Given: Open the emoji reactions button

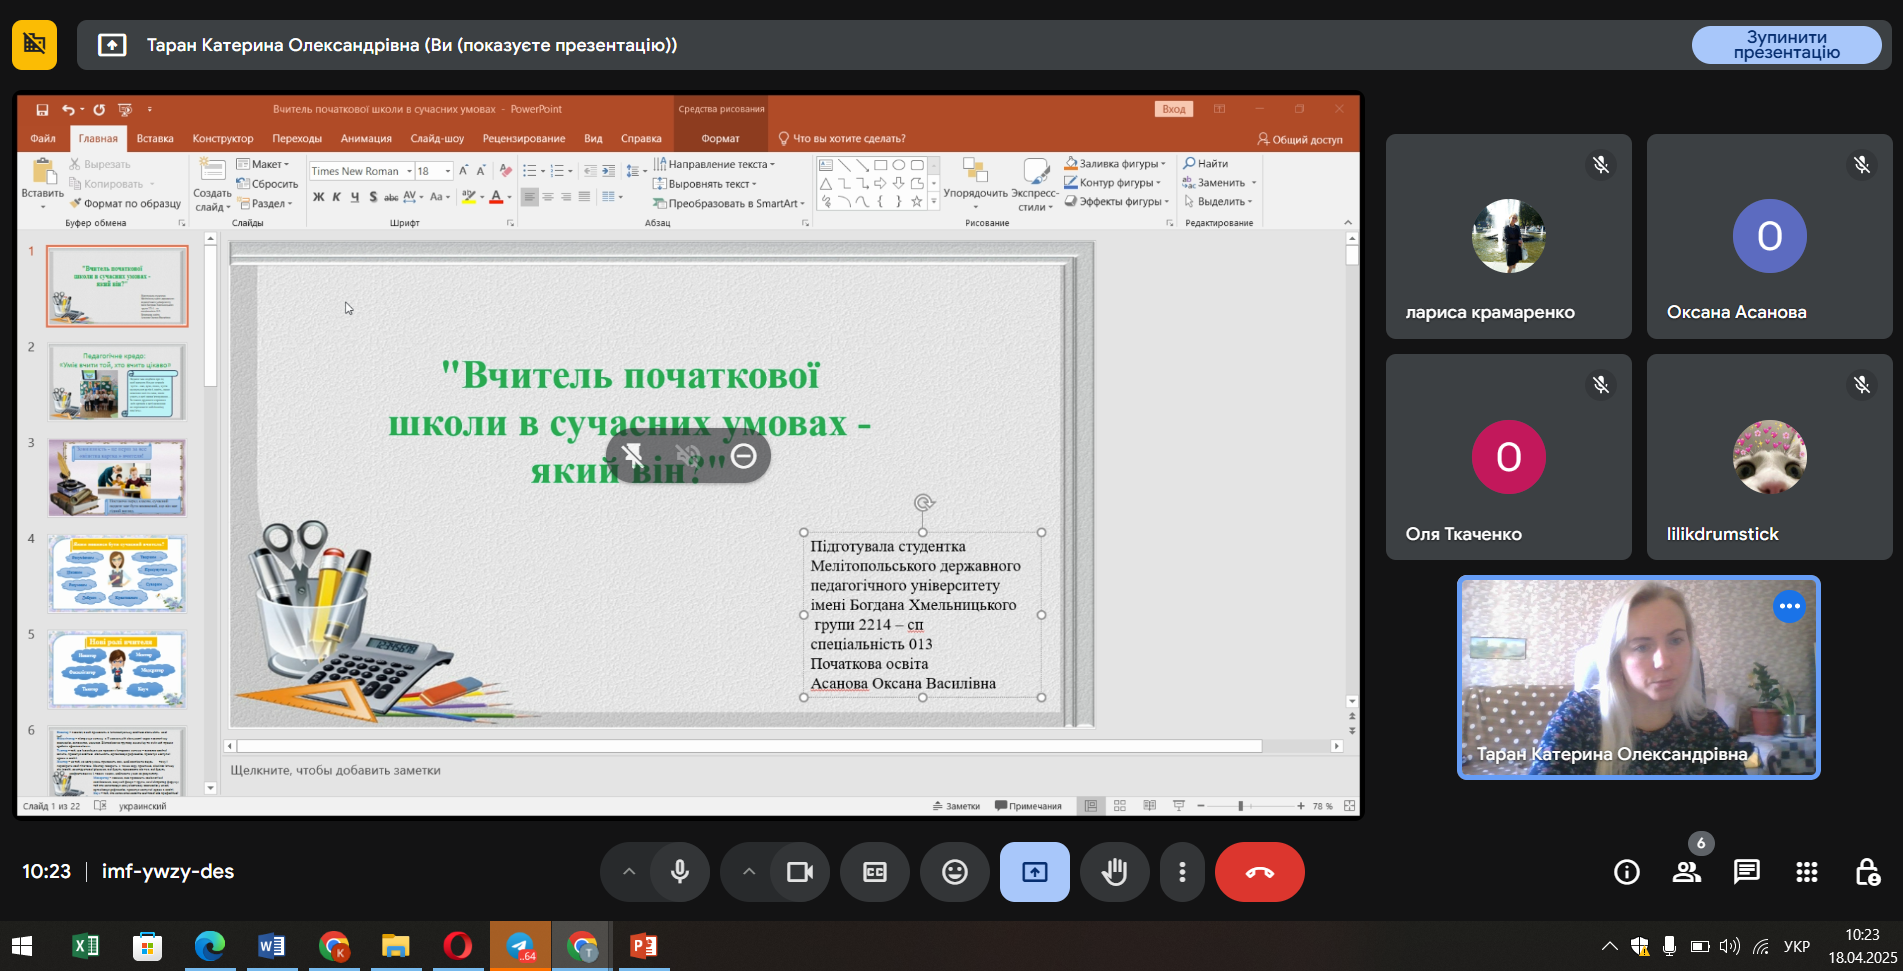Looking at the screenshot, I should [x=955, y=872].
